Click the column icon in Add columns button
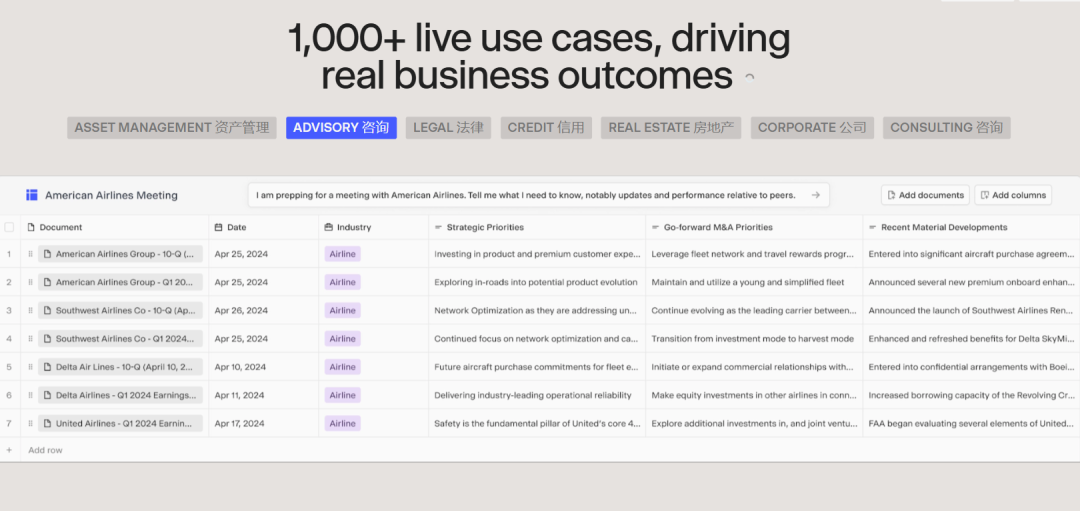Image resolution: width=1080 pixels, height=511 pixels. 985,195
